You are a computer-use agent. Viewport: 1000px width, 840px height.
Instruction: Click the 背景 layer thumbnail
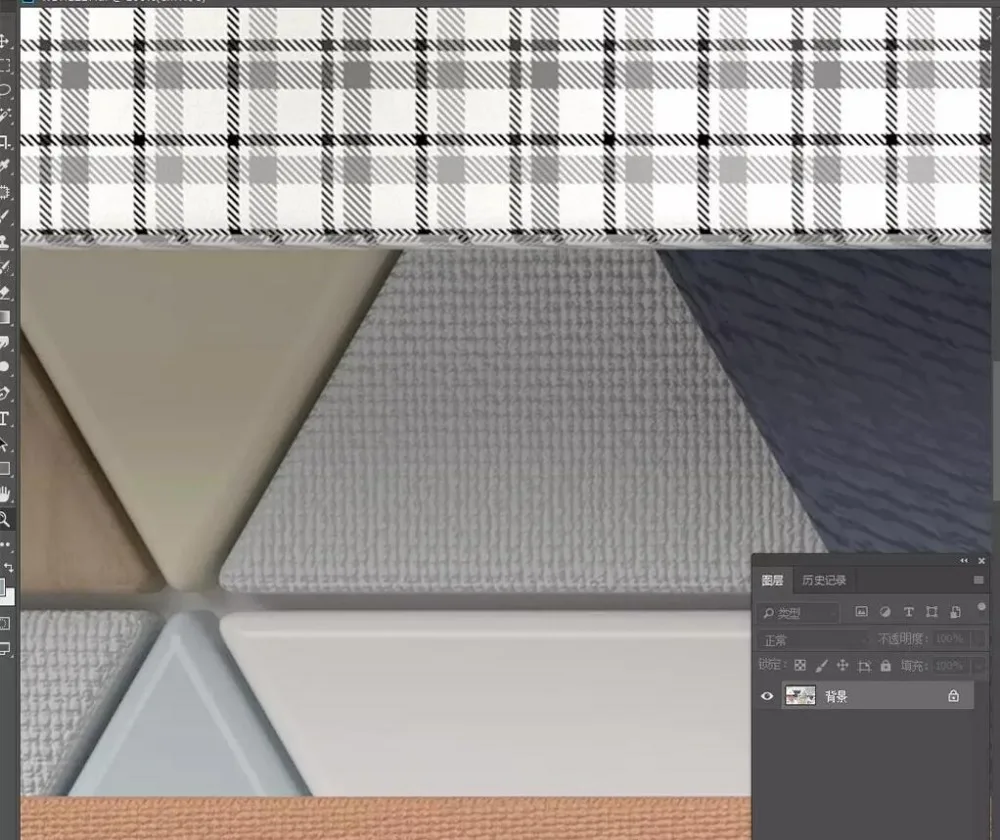coord(800,696)
